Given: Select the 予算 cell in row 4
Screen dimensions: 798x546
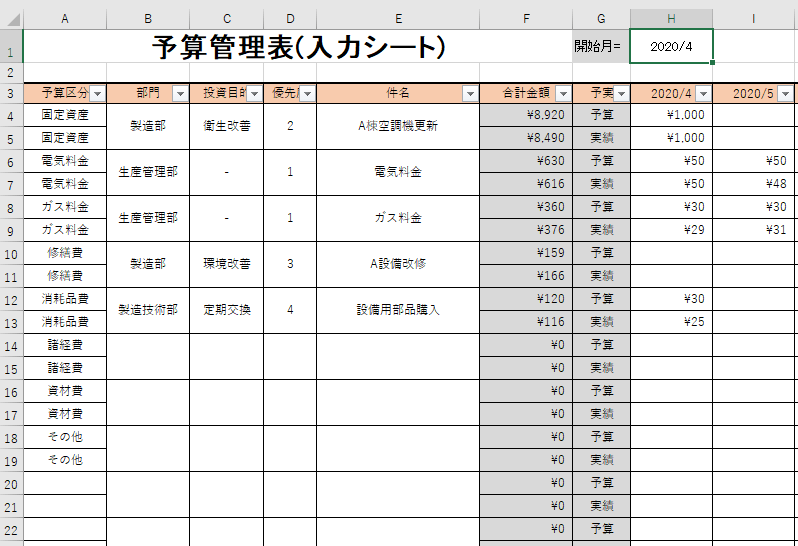Looking at the screenshot, I should point(602,115).
